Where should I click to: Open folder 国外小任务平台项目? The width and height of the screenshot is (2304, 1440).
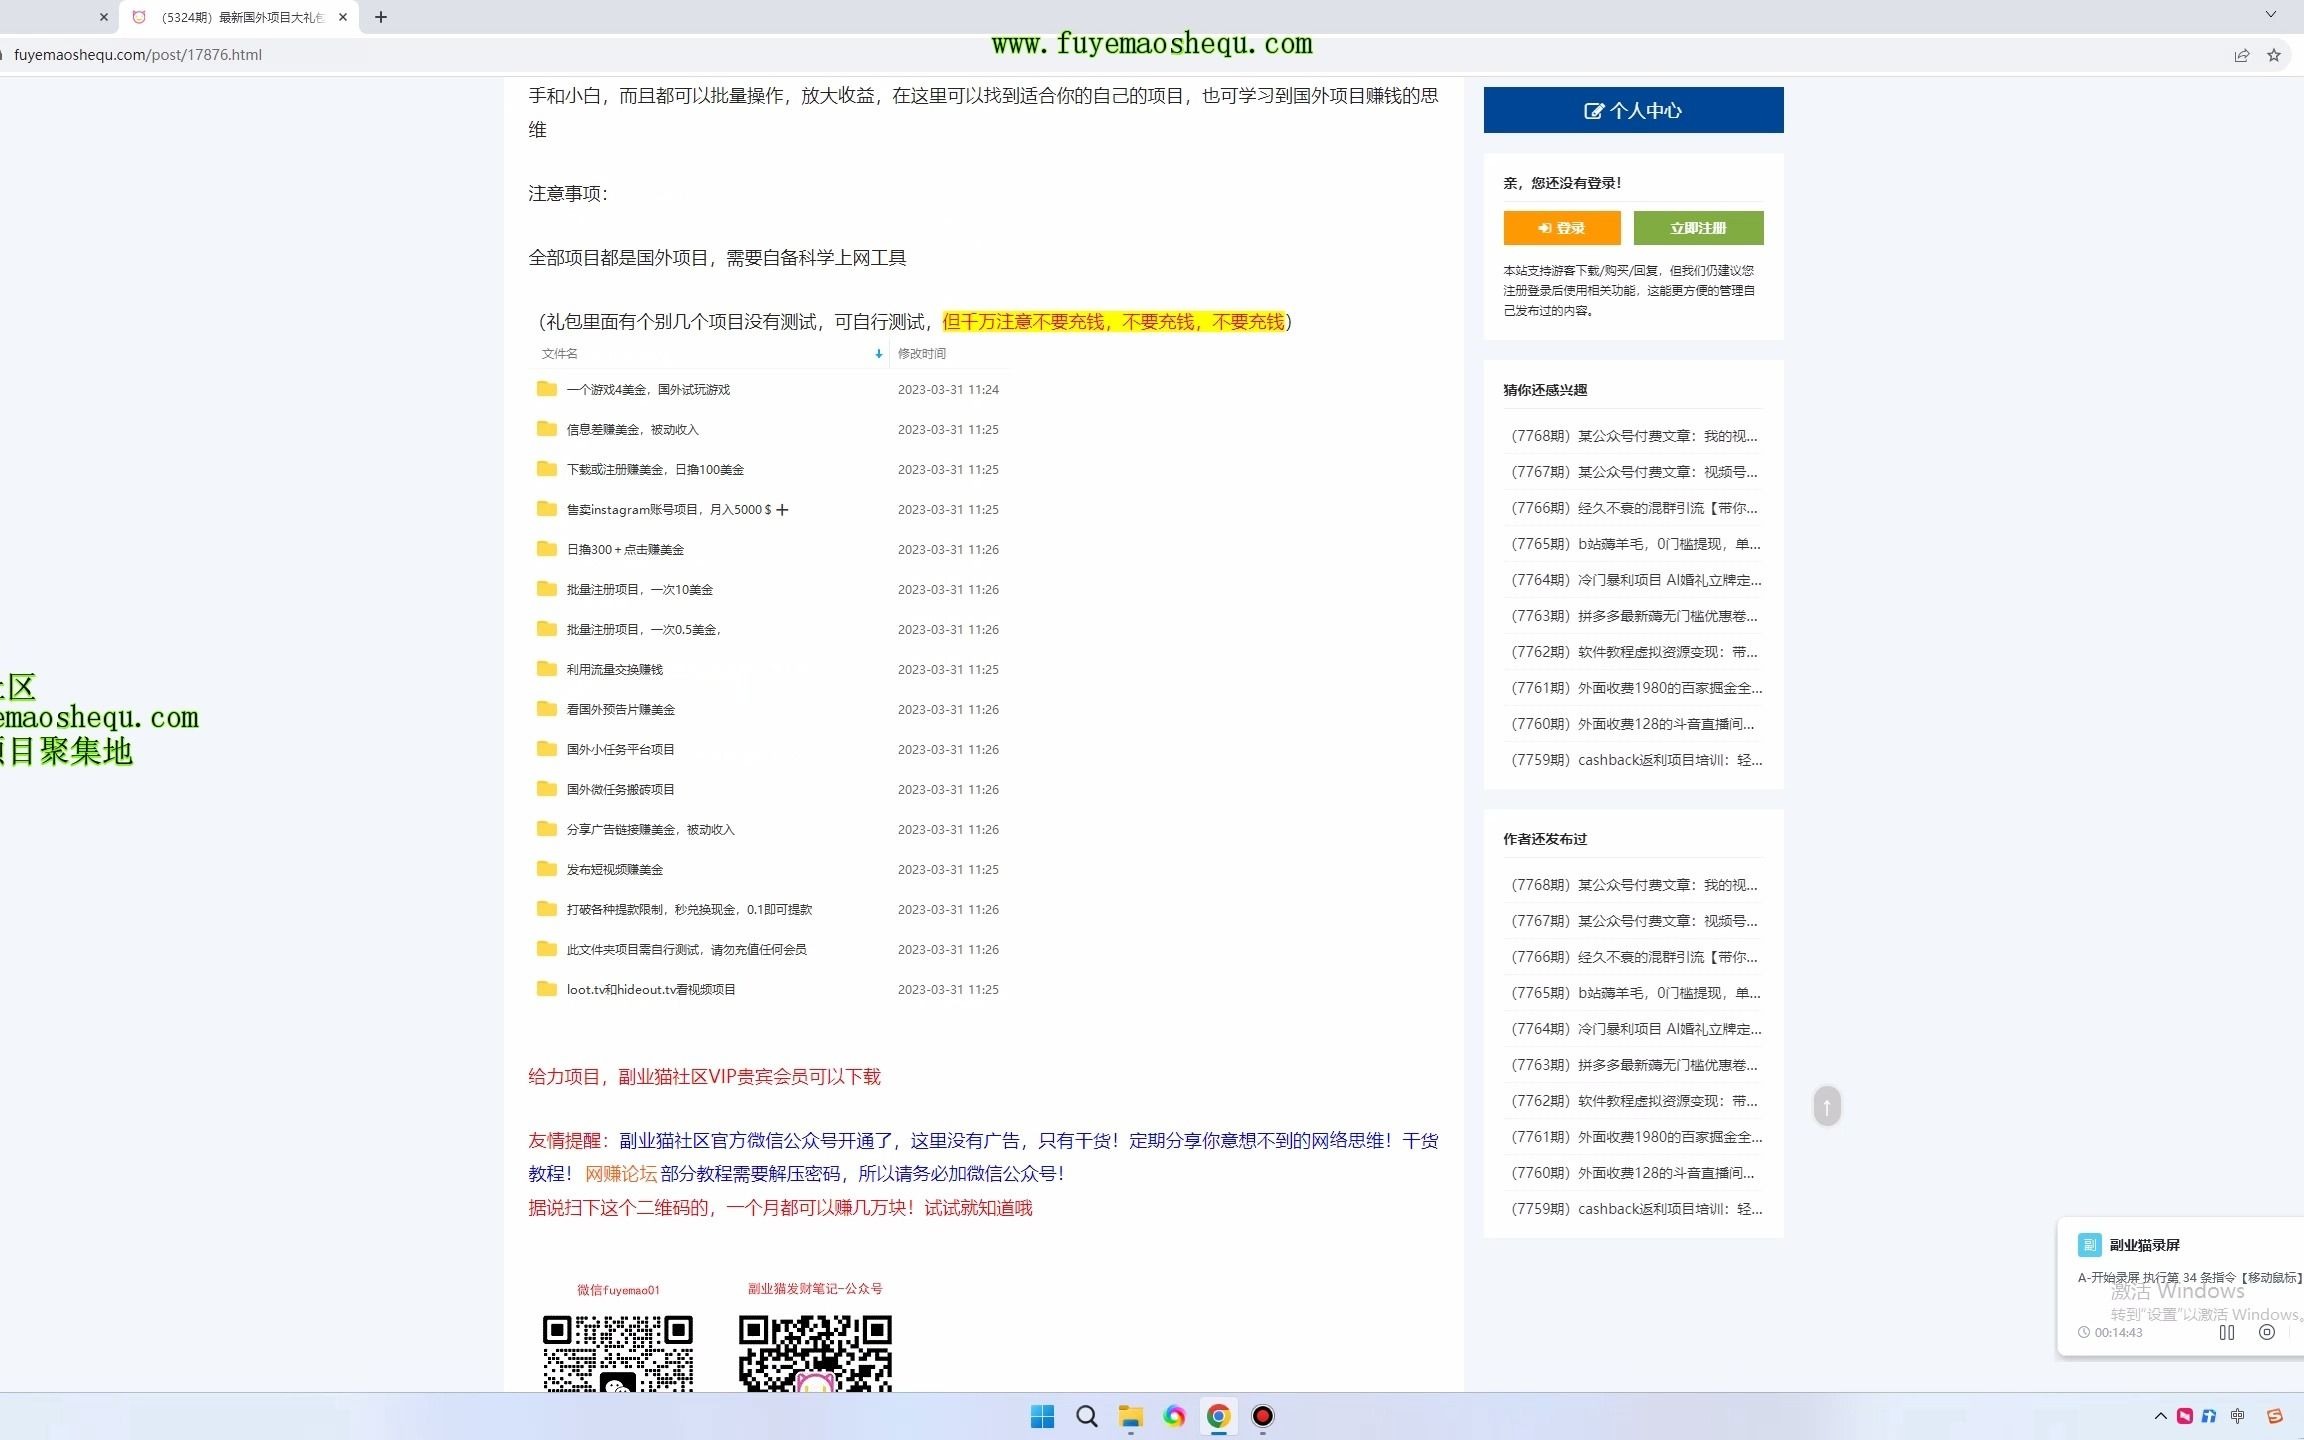tap(620, 750)
